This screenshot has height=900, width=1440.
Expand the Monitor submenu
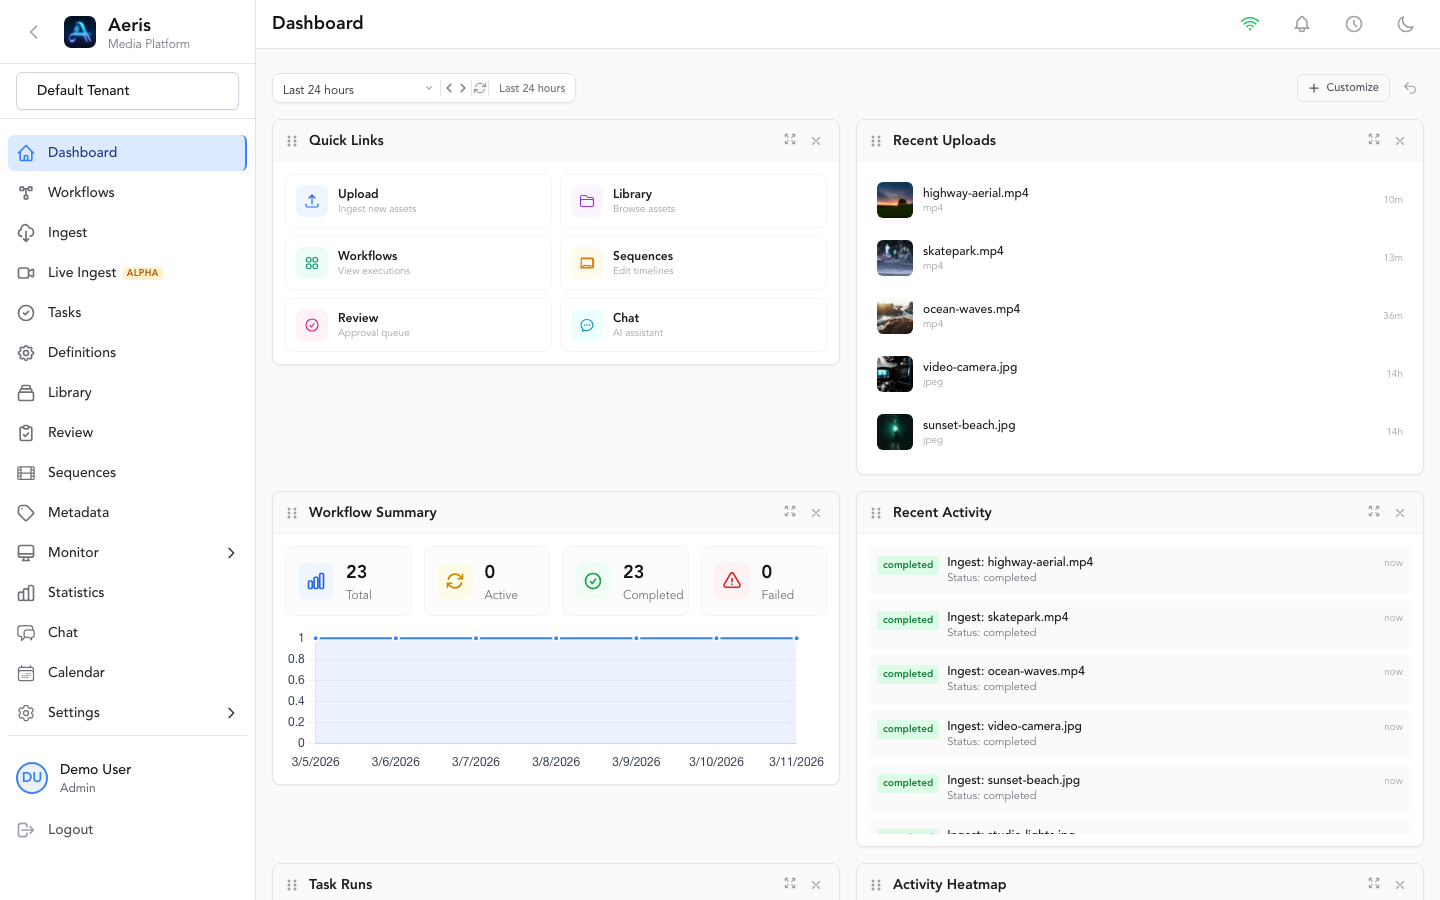(231, 553)
